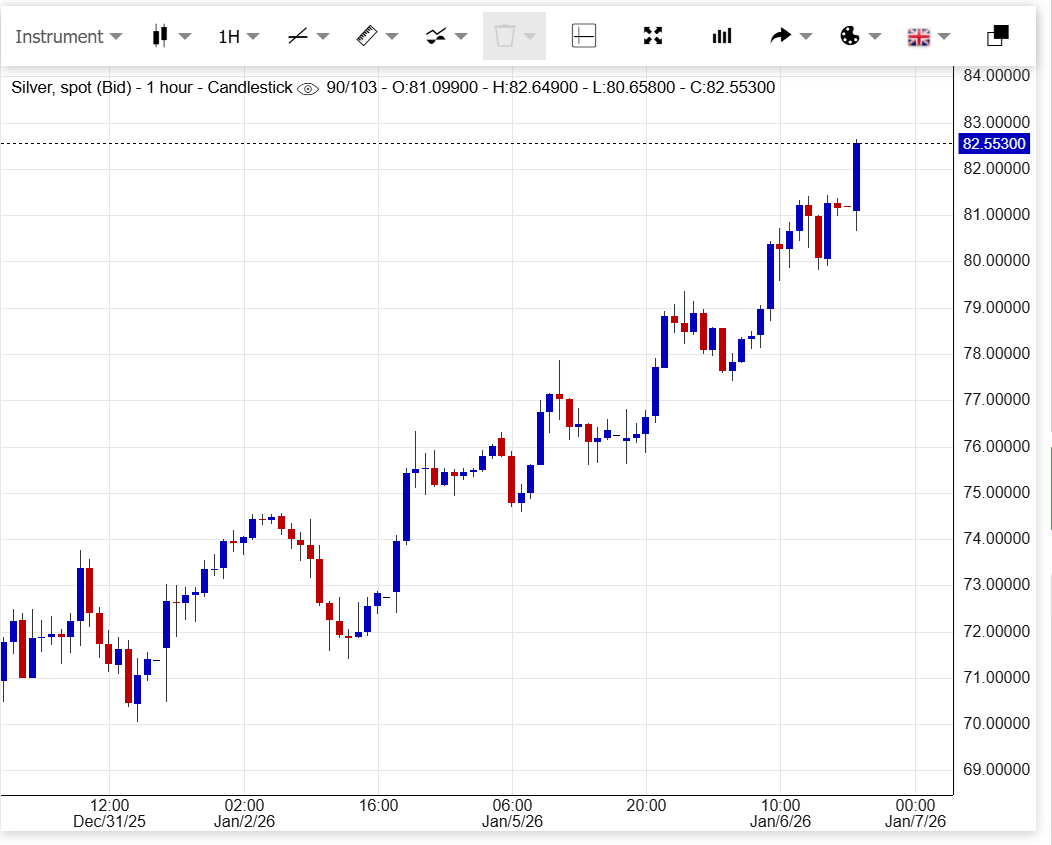The width and height of the screenshot is (1052, 845).
Task: Click the volume bars icon
Action: tap(721, 37)
